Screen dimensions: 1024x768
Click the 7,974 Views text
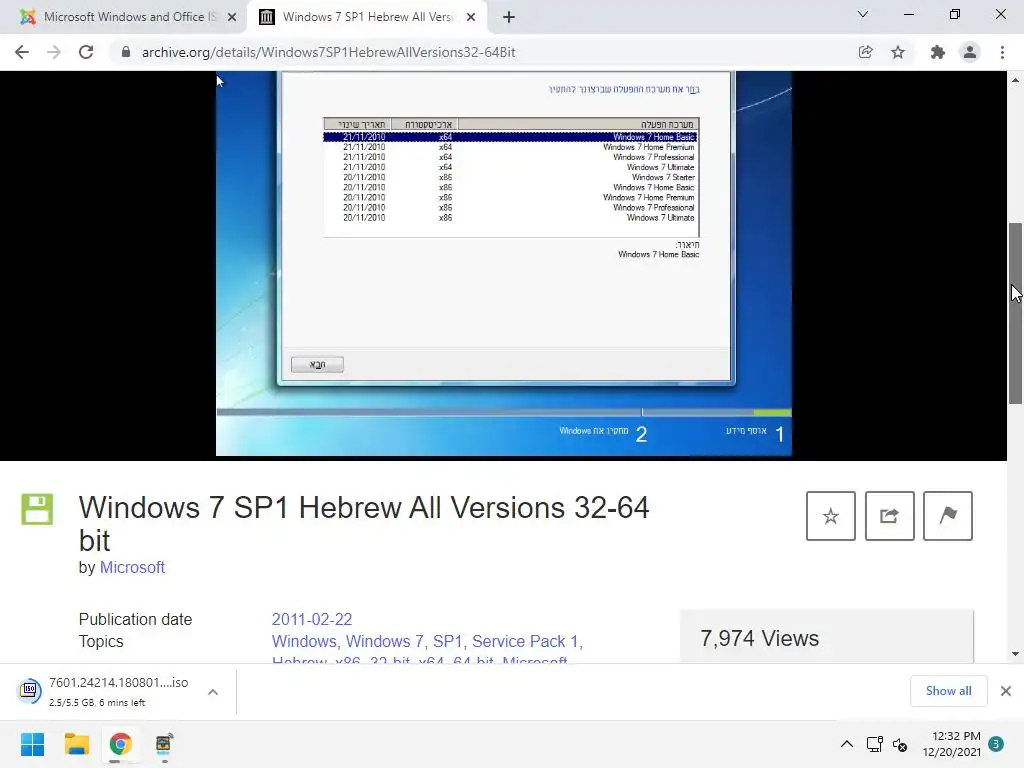click(x=760, y=638)
